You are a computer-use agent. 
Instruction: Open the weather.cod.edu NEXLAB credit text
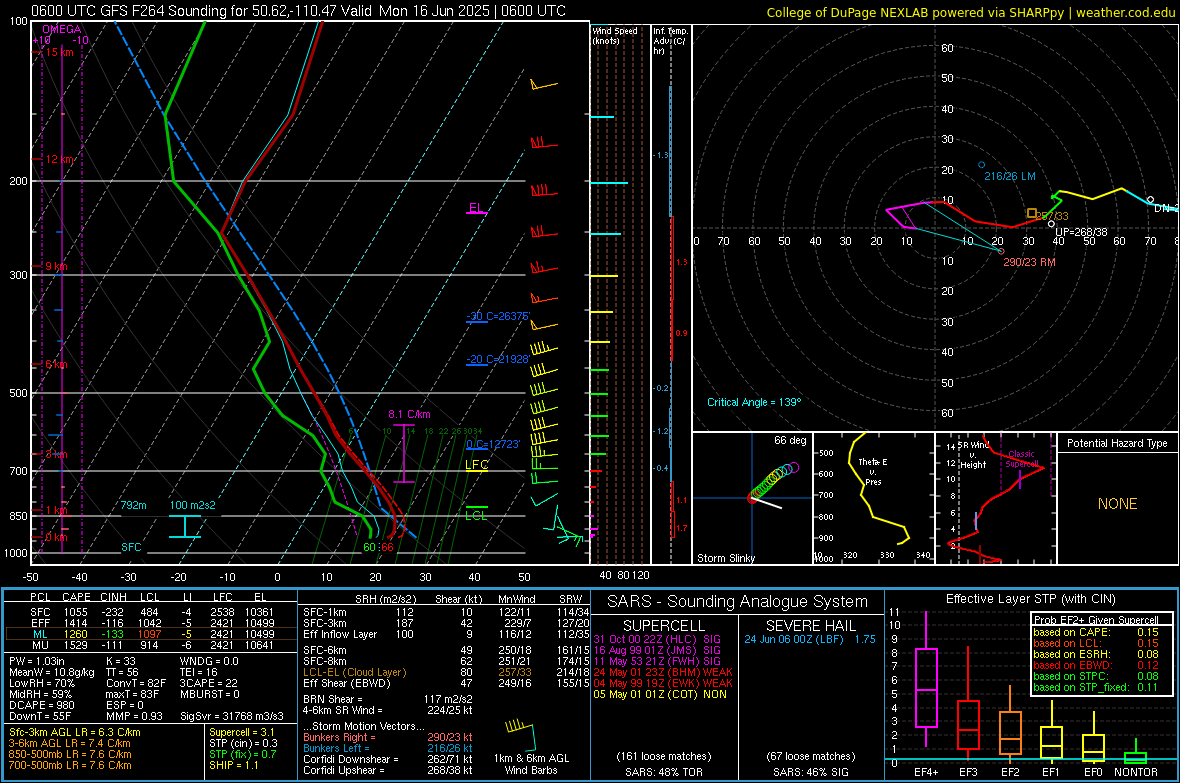click(x=971, y=13)
